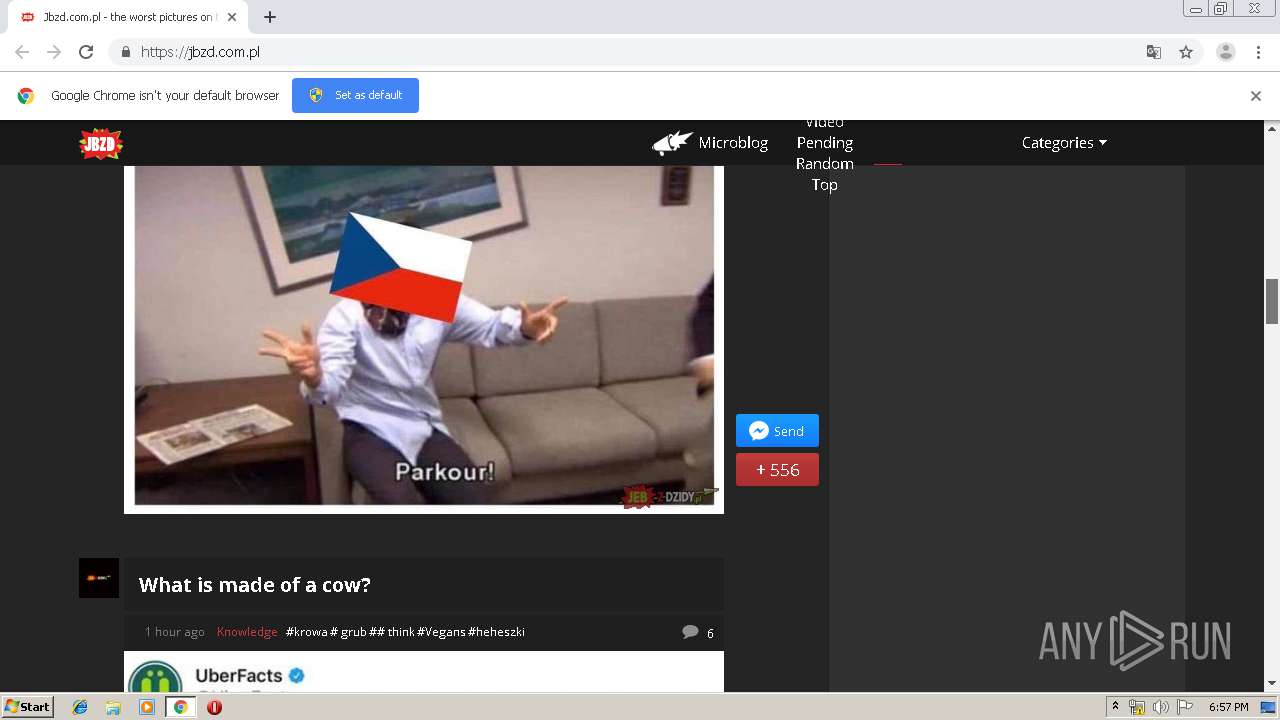
Task: Open the UberFacts tweet image
Action: (x=424, y=672)
